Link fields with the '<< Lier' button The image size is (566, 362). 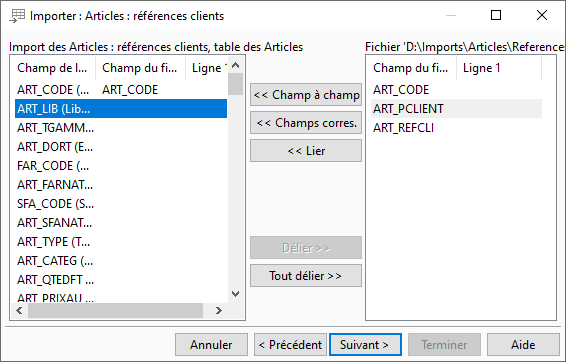coord(306,151)
